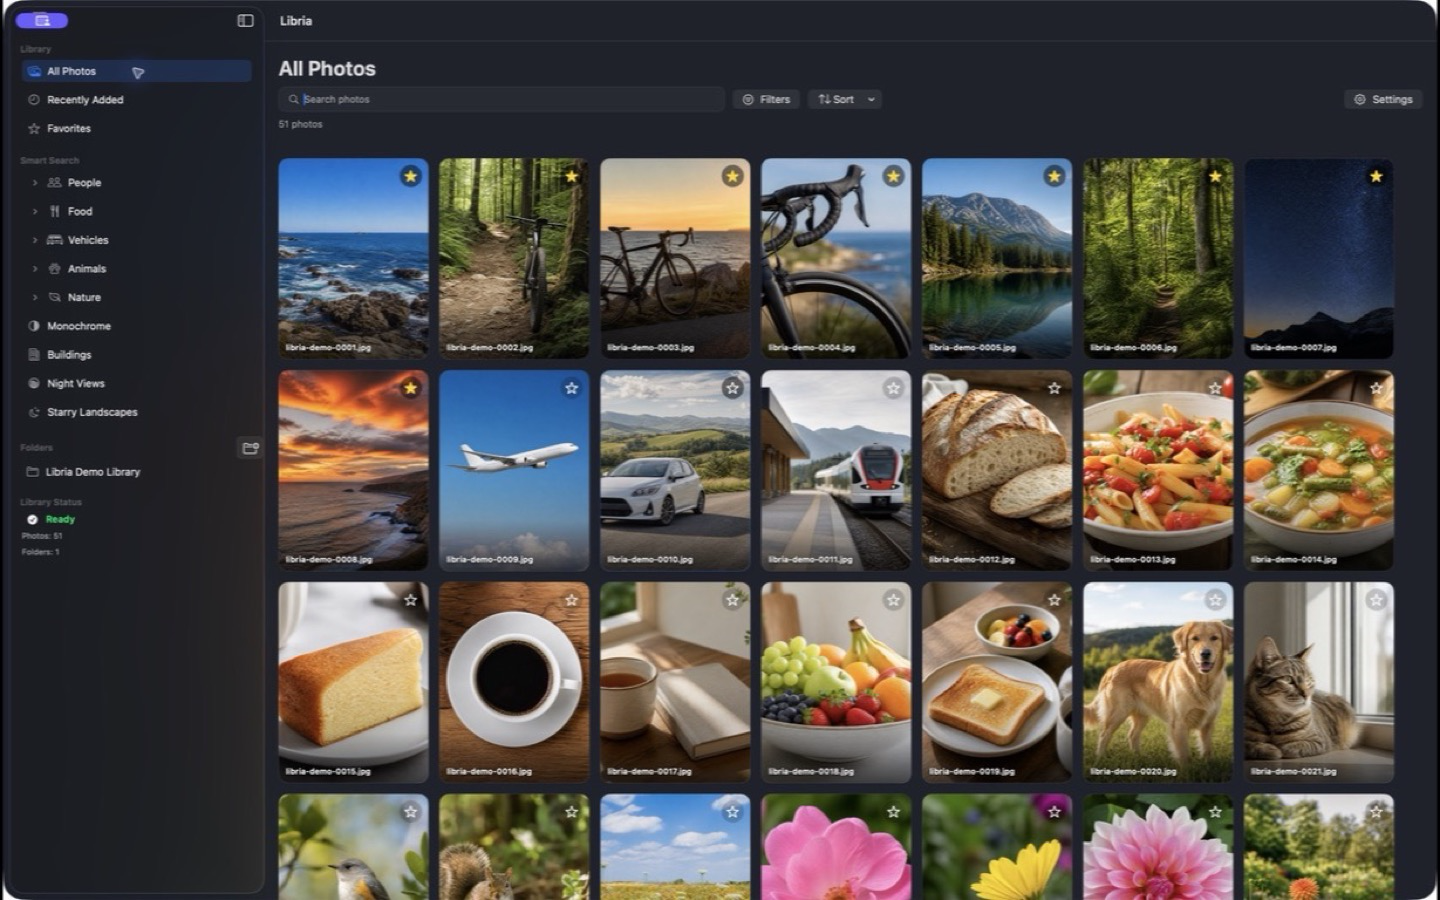This screenshot has height=900, width=1440.
Task: Open the Starry Landscapes smart search
Action: 136,412
